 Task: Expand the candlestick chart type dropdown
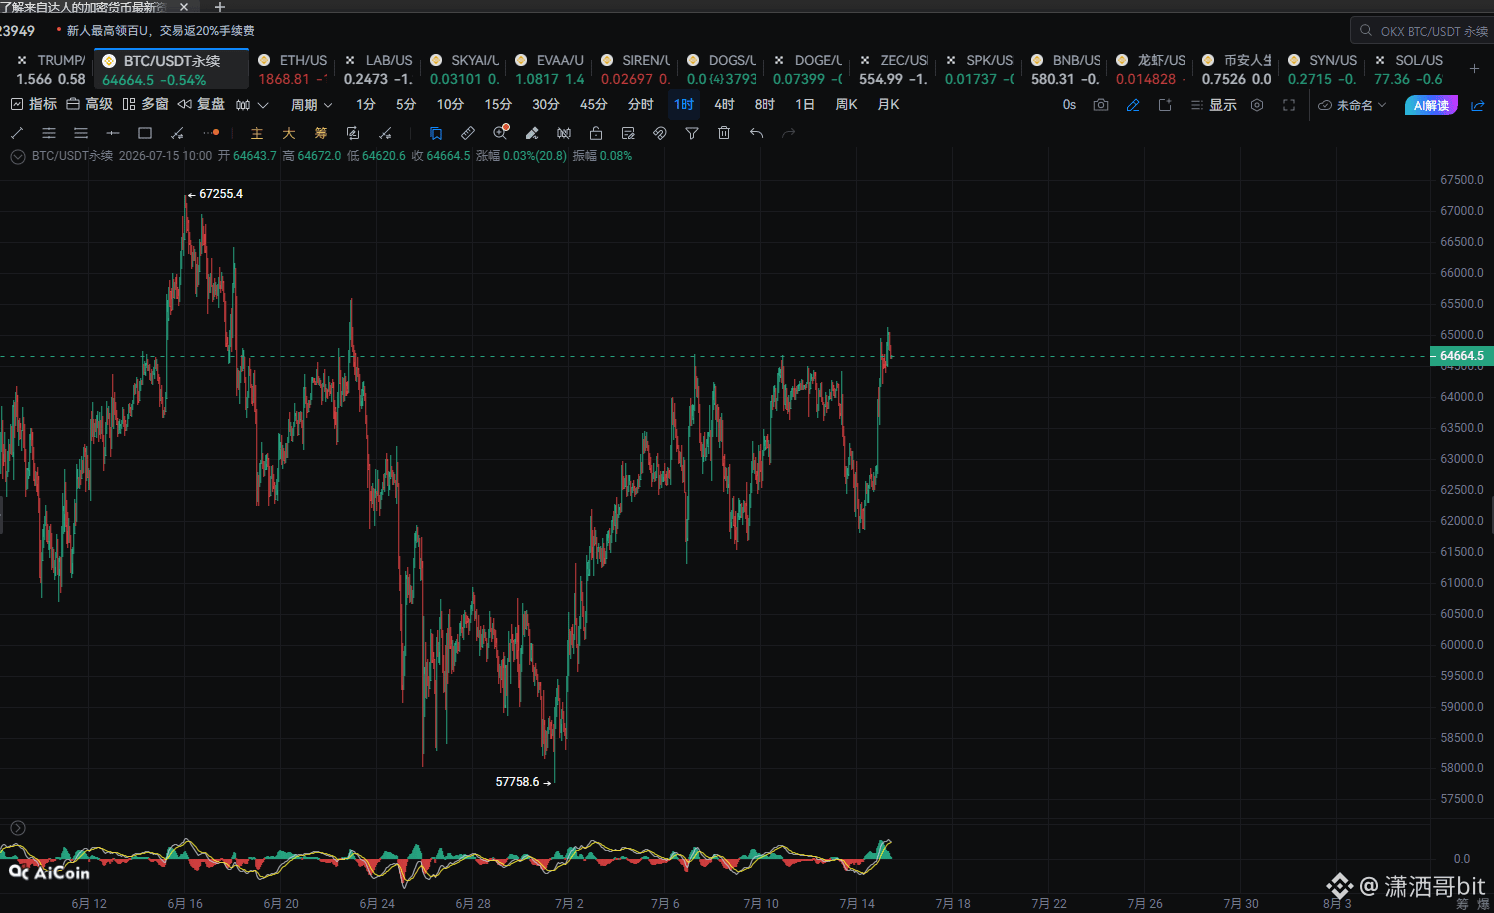click(252, 105)
